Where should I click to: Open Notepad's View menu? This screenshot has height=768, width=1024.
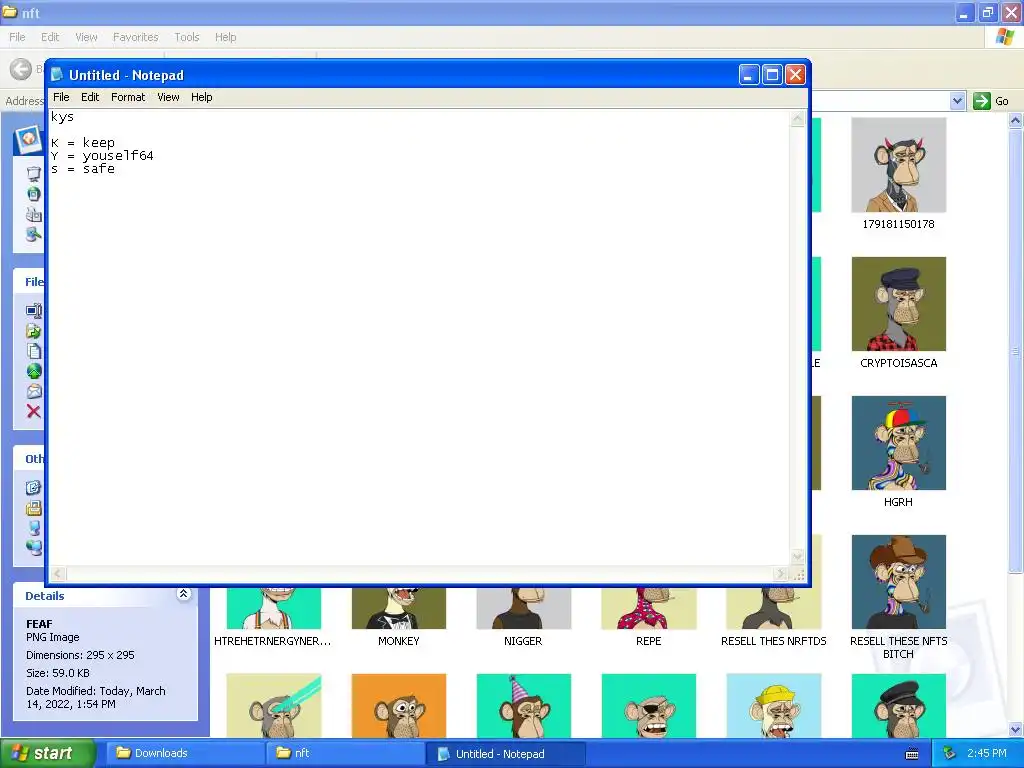168,97
